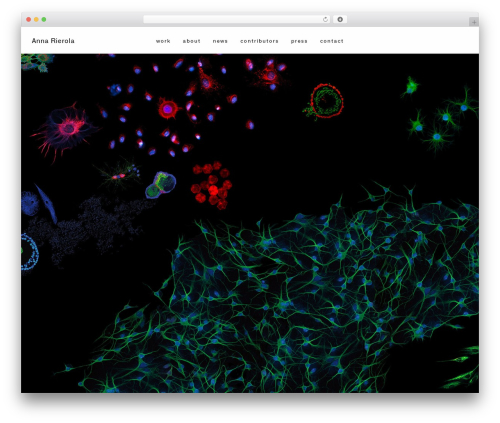The height and width of the screenshot is (423, 500).
Task: Click the paired green-purple cells
Action: point(161,185)
